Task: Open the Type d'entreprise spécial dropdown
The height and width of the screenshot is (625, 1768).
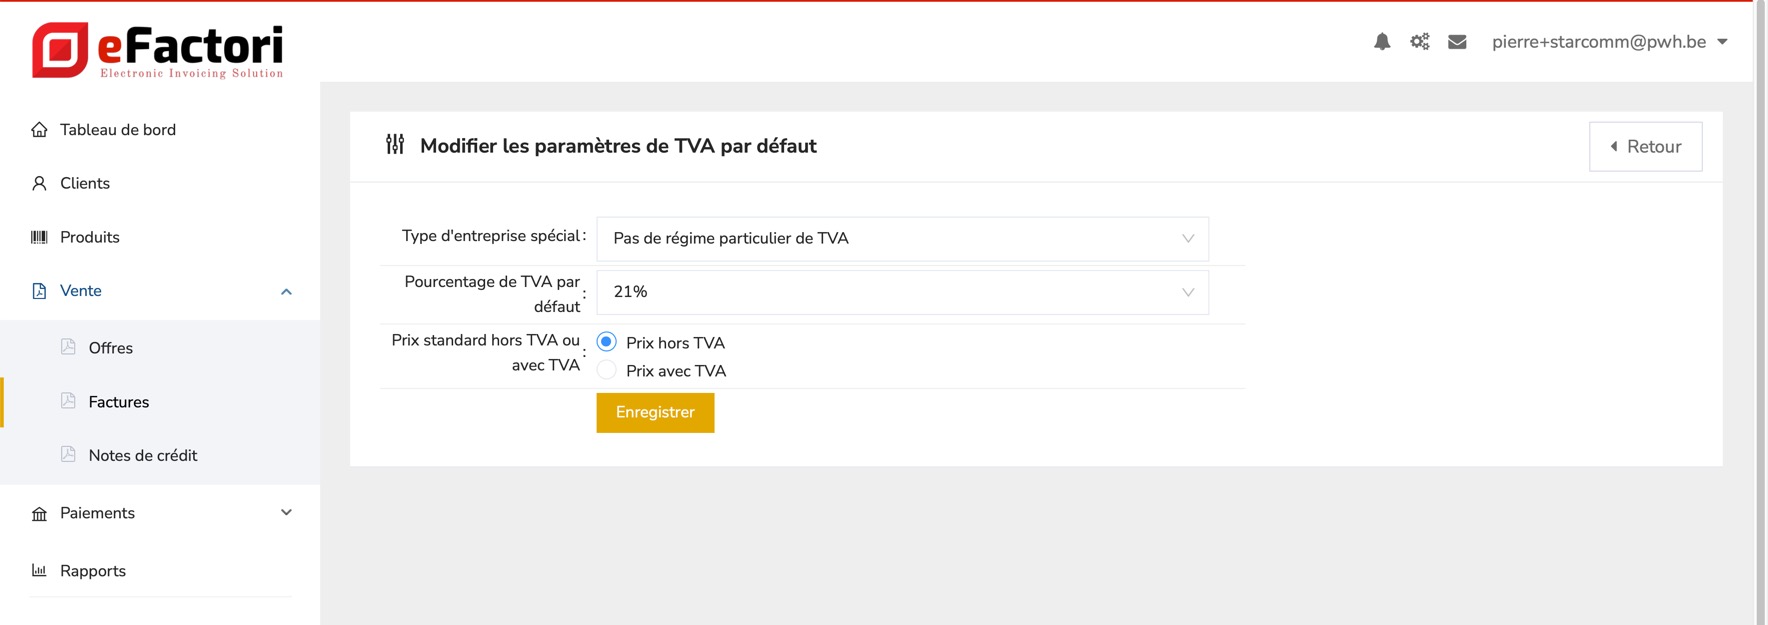Action: [x=902, y=239]
